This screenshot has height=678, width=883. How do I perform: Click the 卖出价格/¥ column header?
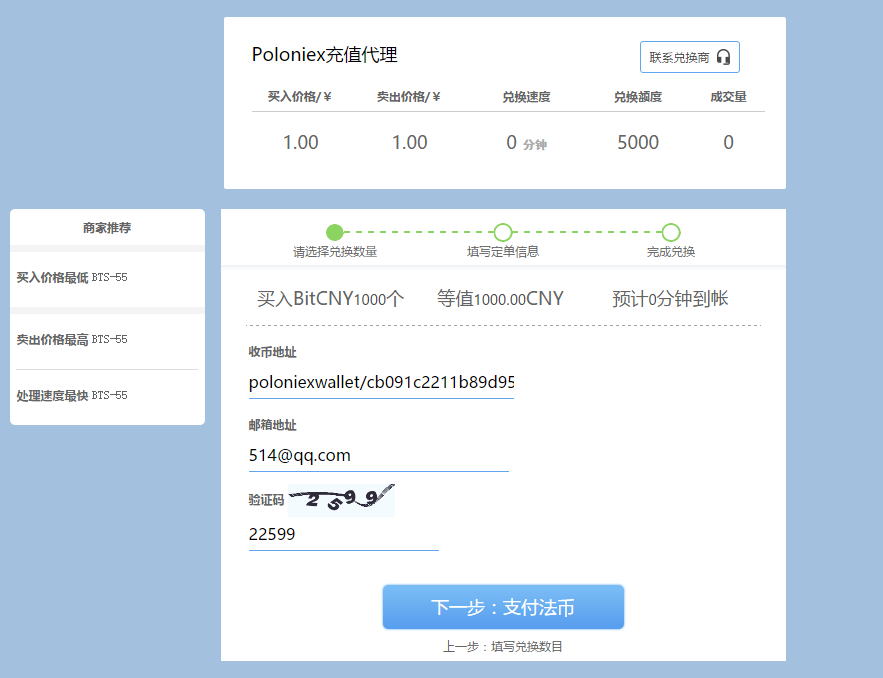coord(409,97)
